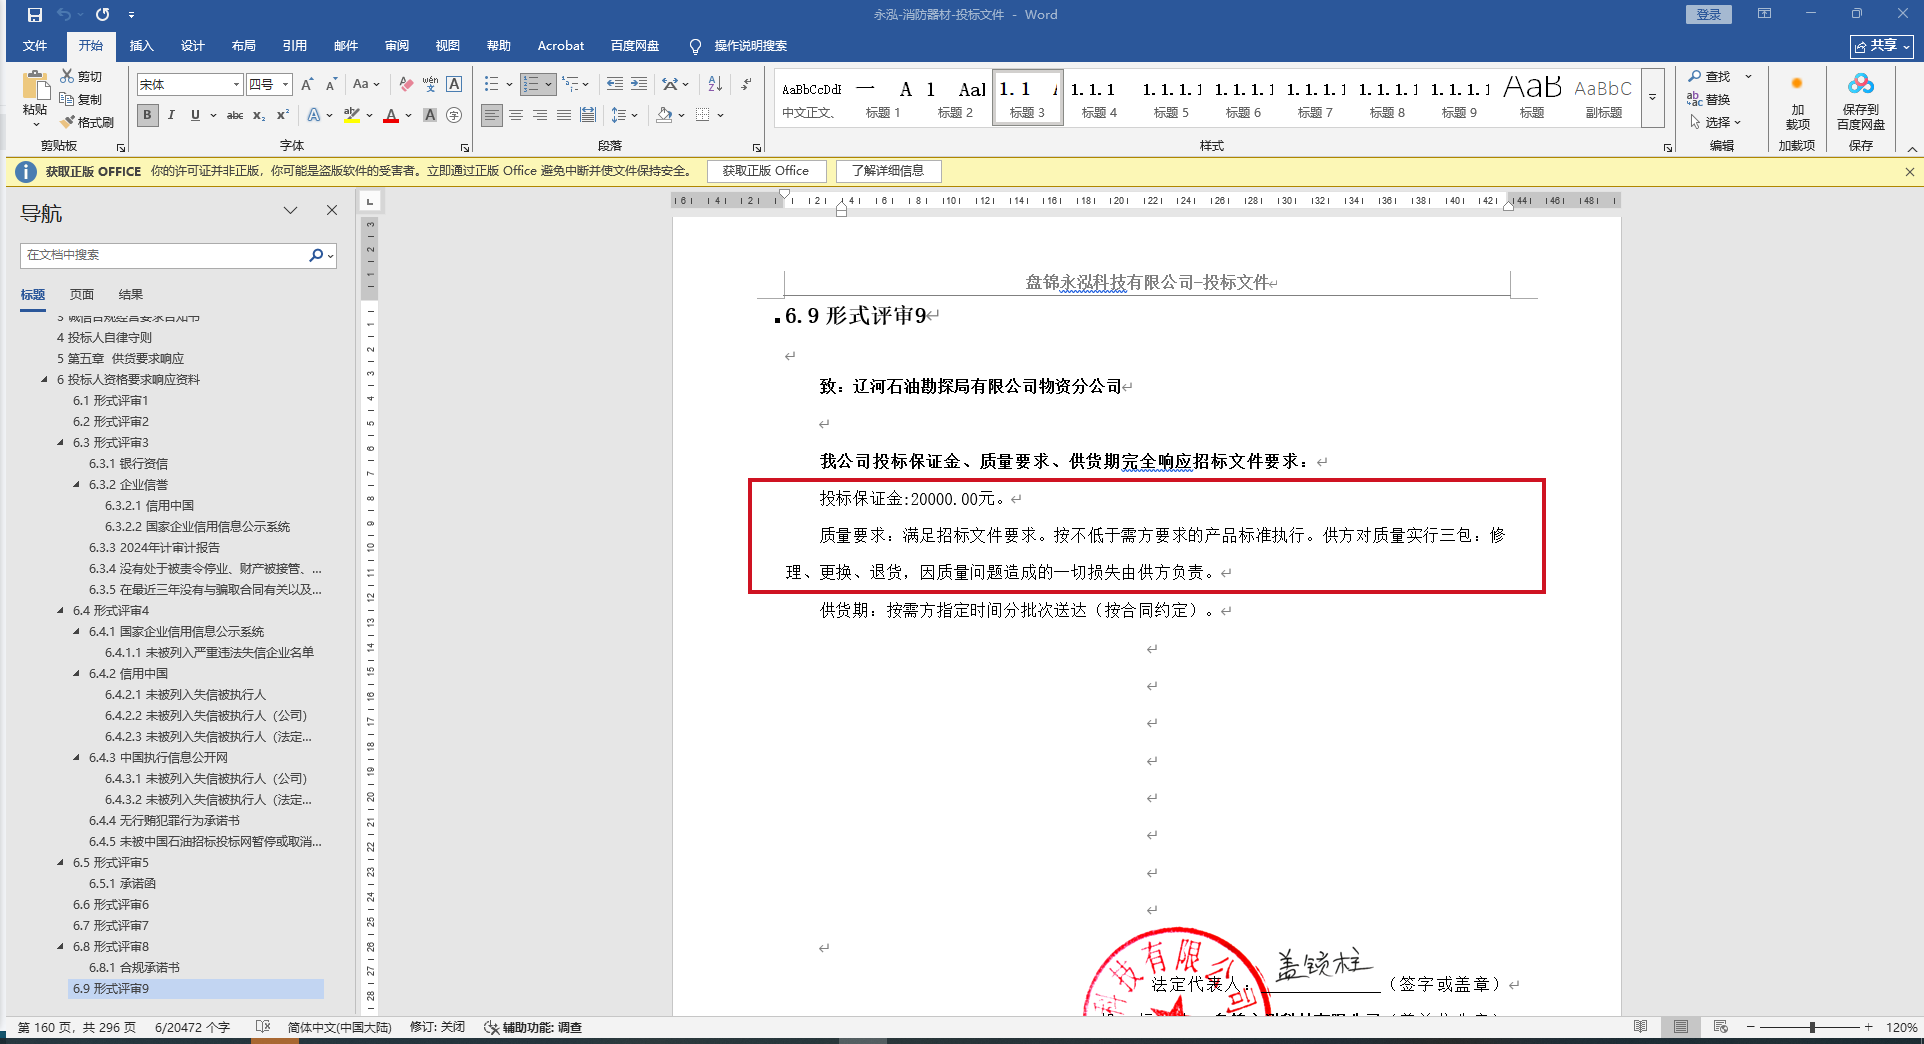Decrease paragraph indent
The height and width of the screenshot is (1044, 1924).
tap(615, 84)
